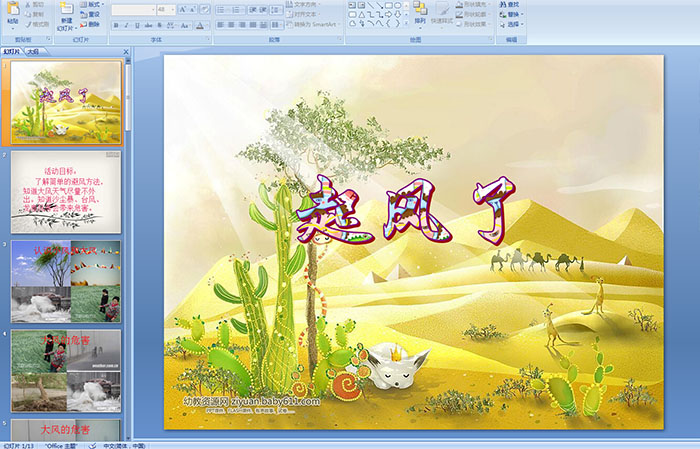Image resolution: width=700 pixels, height=449 pixels.
Task: Click the spell check icon in the status bar
Action: point(92,445)
